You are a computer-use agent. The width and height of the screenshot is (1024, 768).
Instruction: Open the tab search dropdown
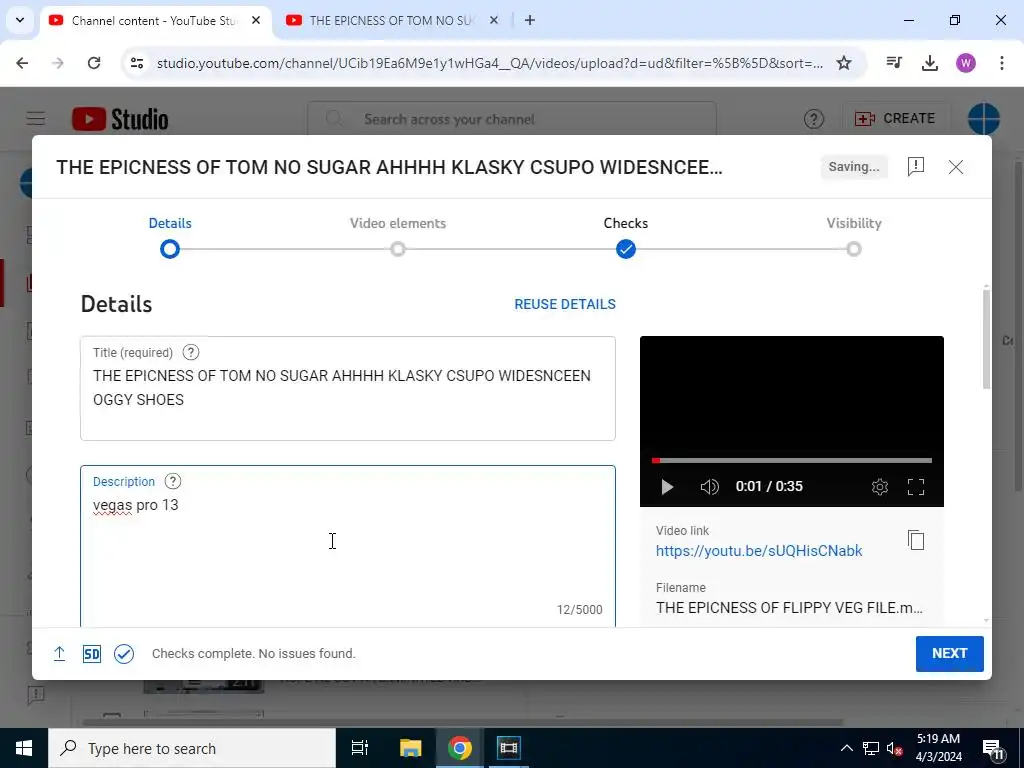(x=20, y=20)
